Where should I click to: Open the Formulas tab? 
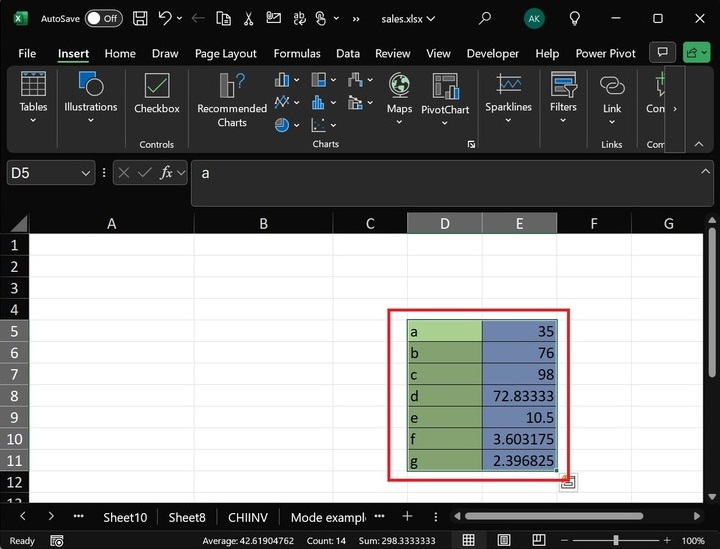coord(297,54)
